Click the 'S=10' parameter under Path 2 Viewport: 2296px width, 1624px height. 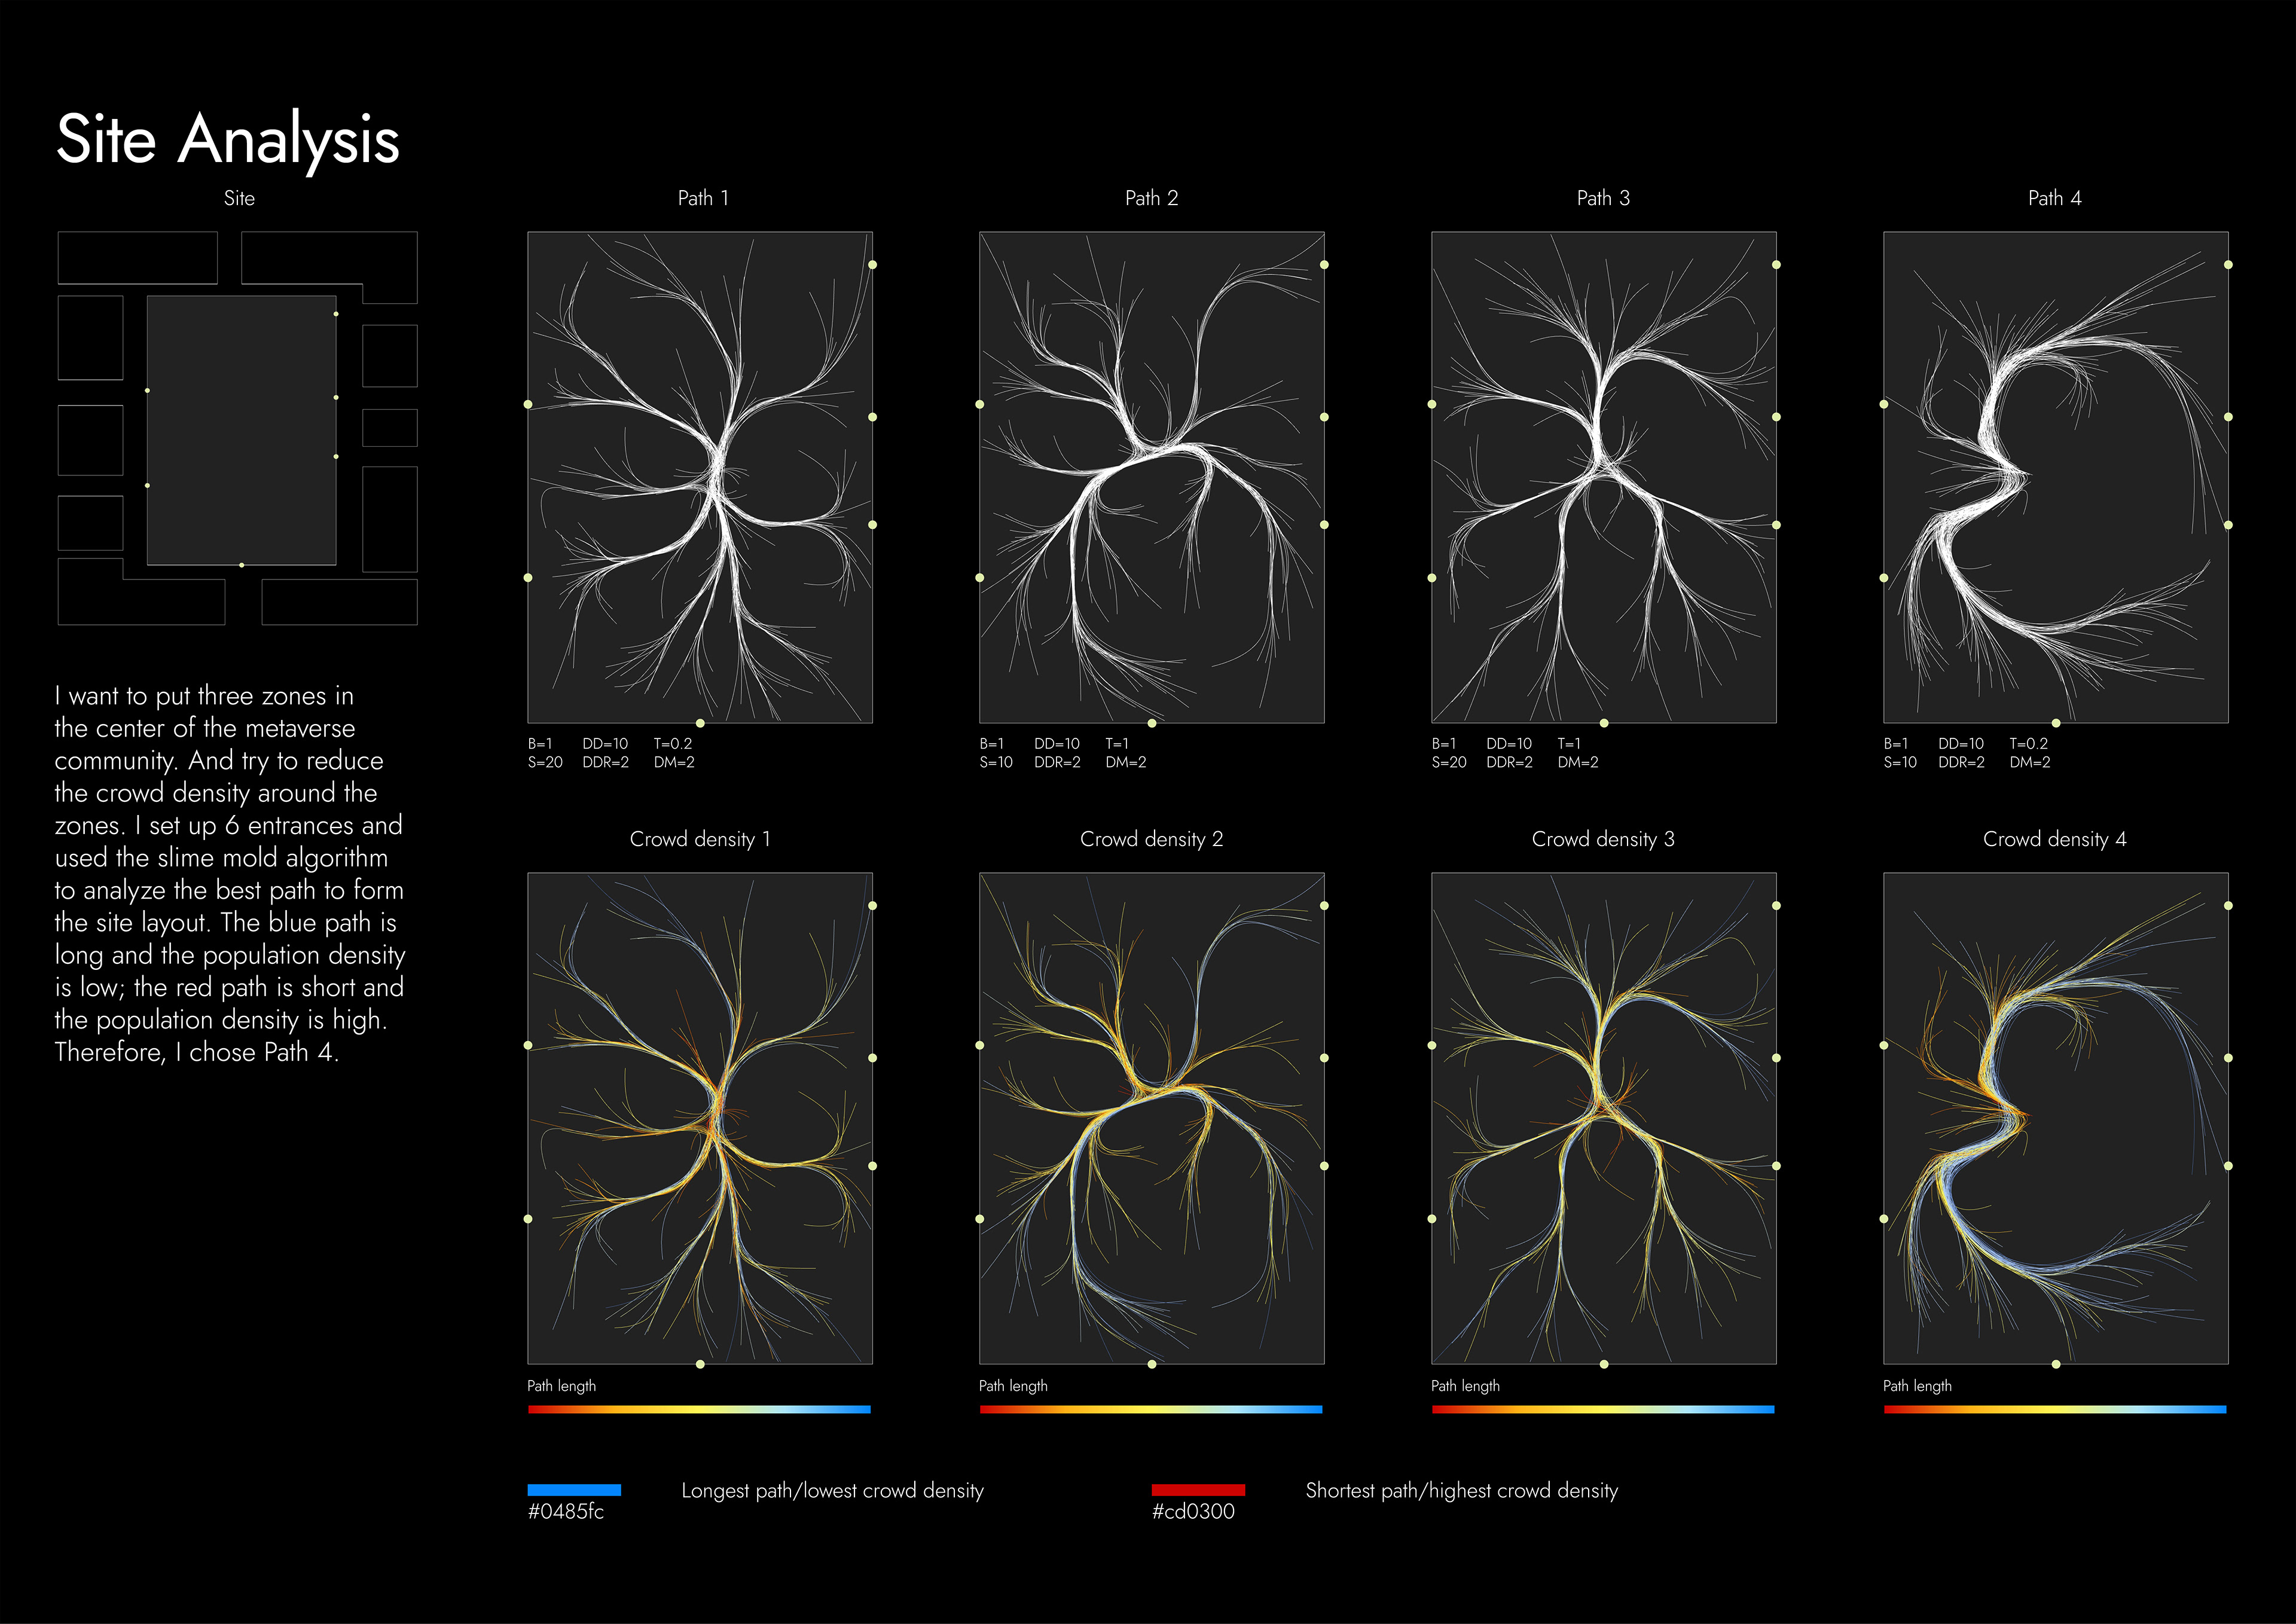pyautogui.click(x=996, y=763)
